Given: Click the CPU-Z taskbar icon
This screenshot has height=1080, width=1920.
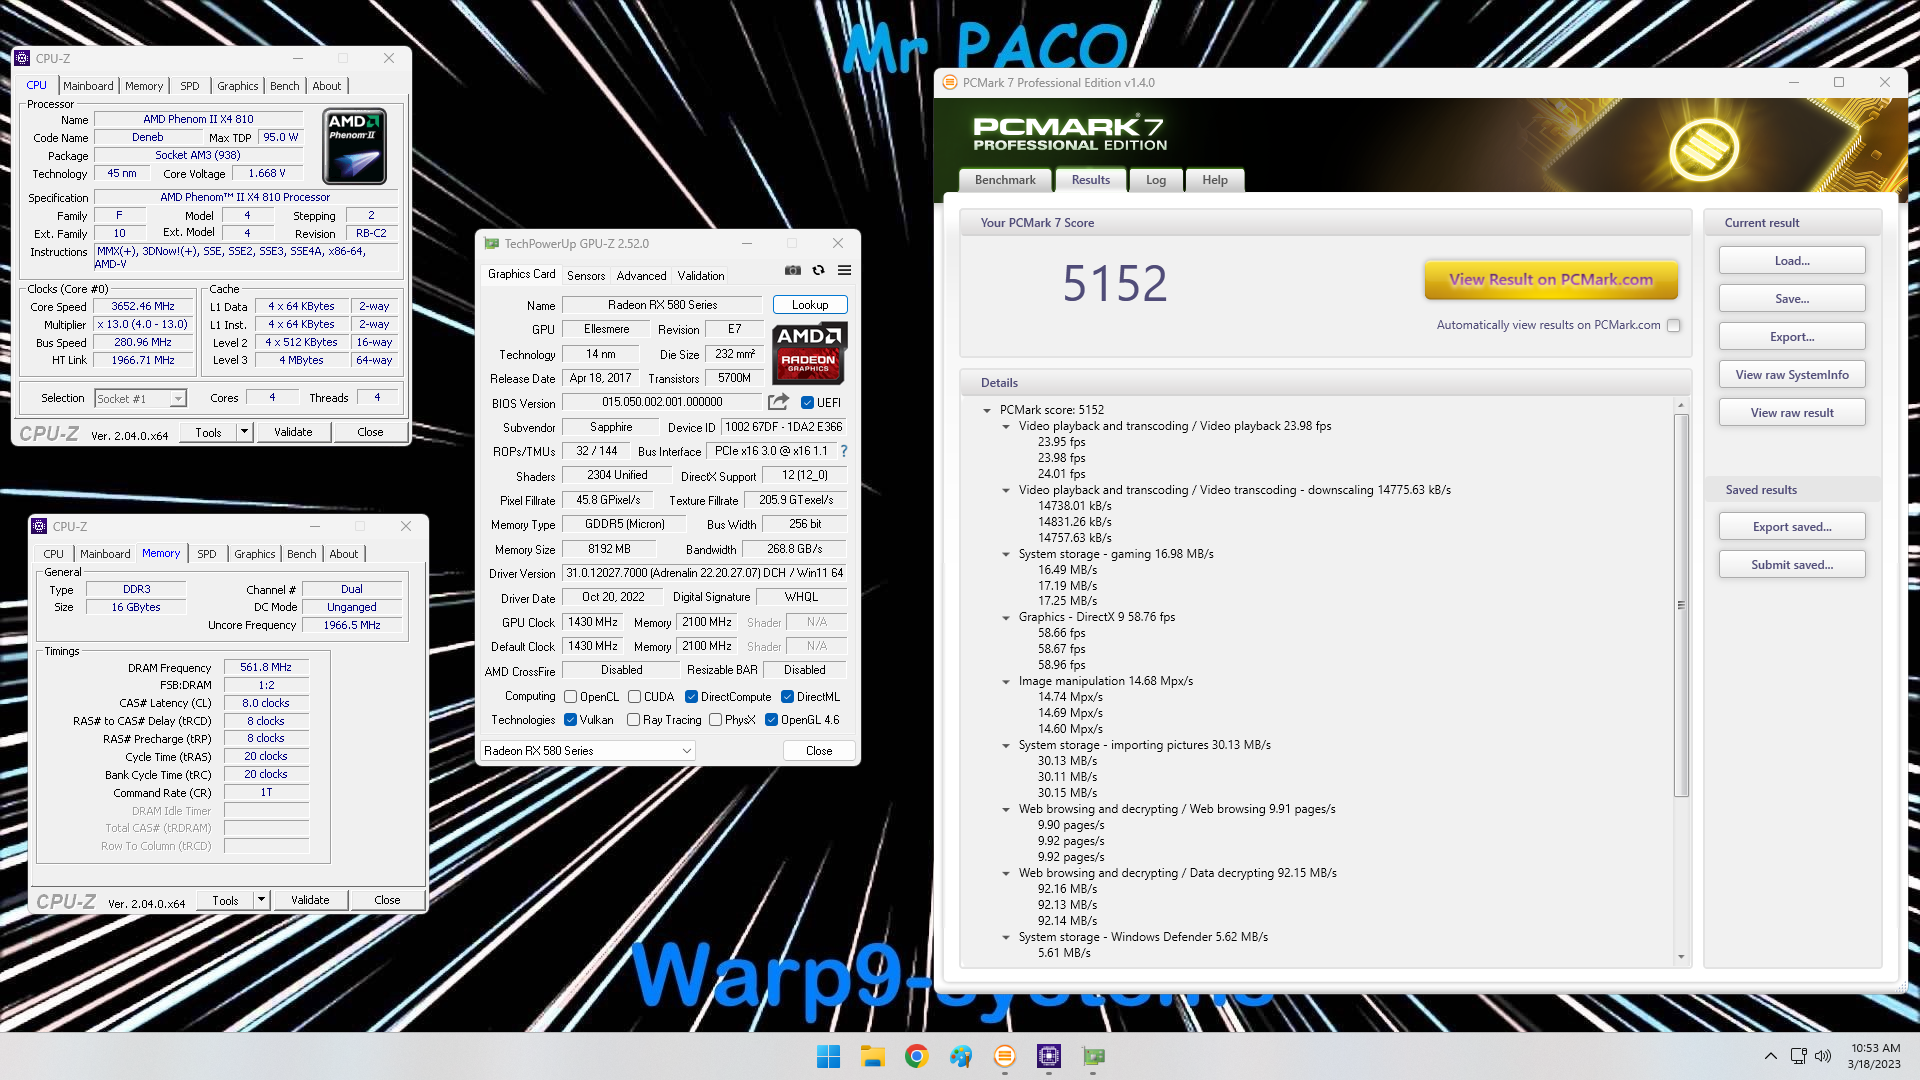Looking at the screenshot, I should (x=1048, y=1056).
